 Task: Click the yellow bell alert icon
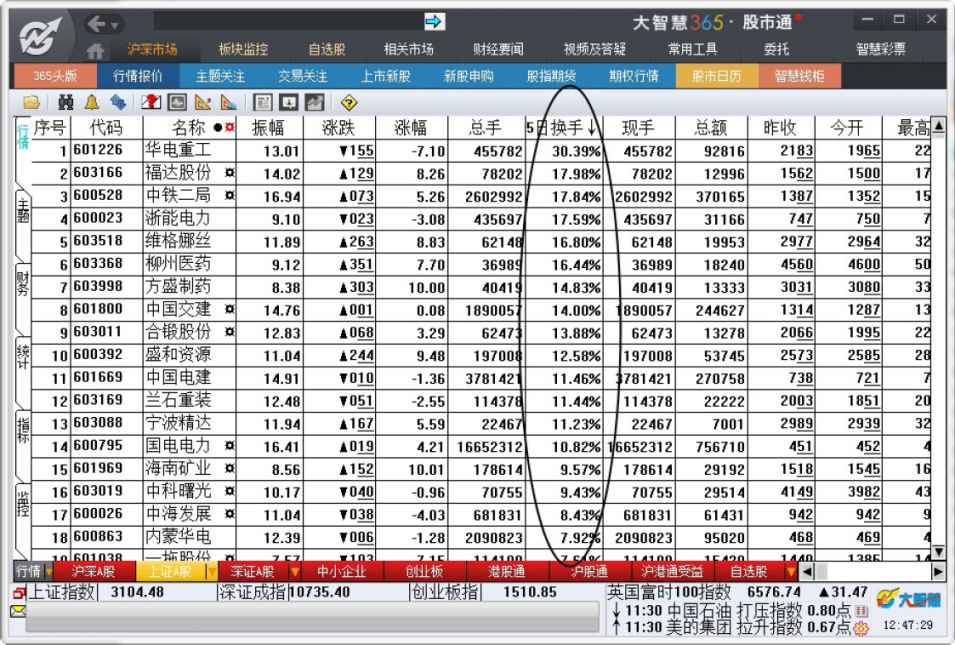point(92,102)
